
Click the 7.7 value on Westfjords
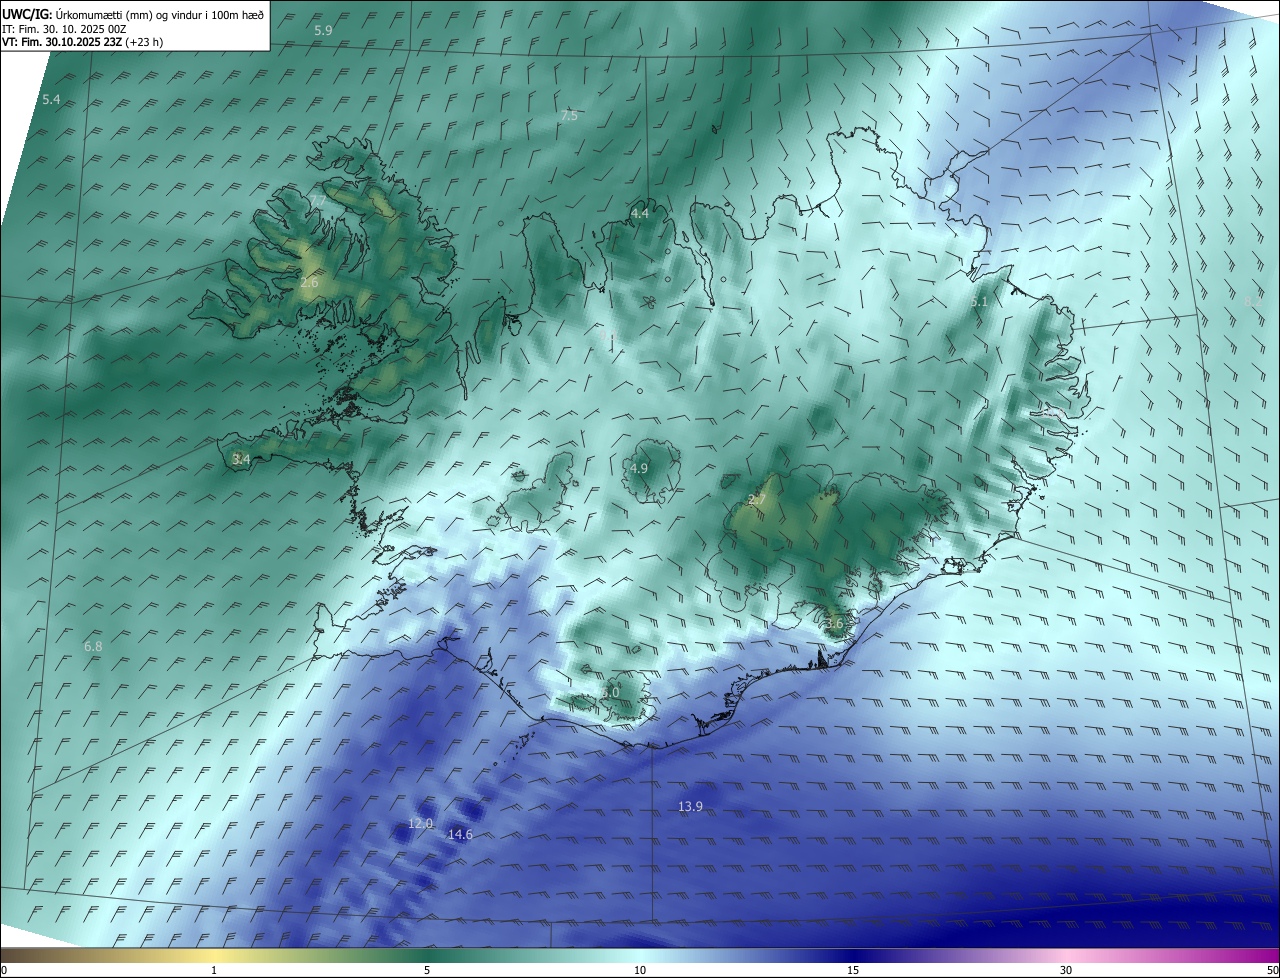click(317, 201)
